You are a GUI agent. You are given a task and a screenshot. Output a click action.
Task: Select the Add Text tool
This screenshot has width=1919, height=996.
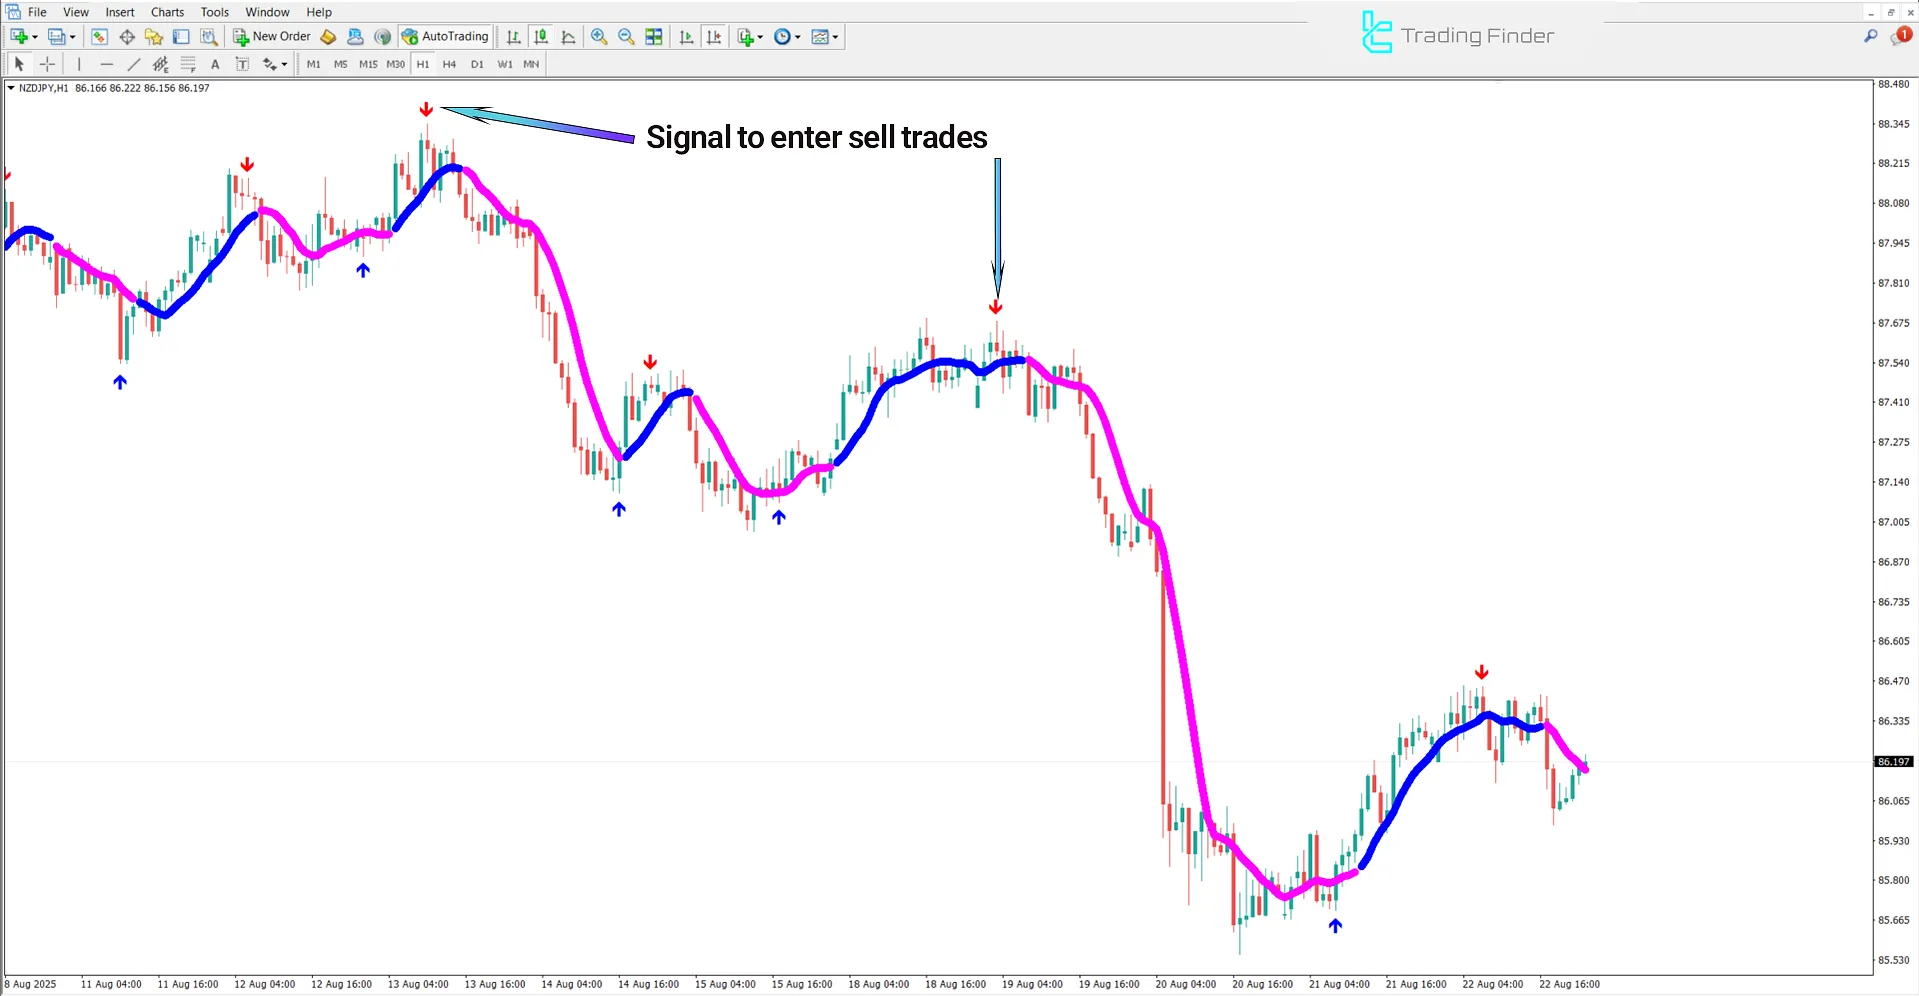215,64
